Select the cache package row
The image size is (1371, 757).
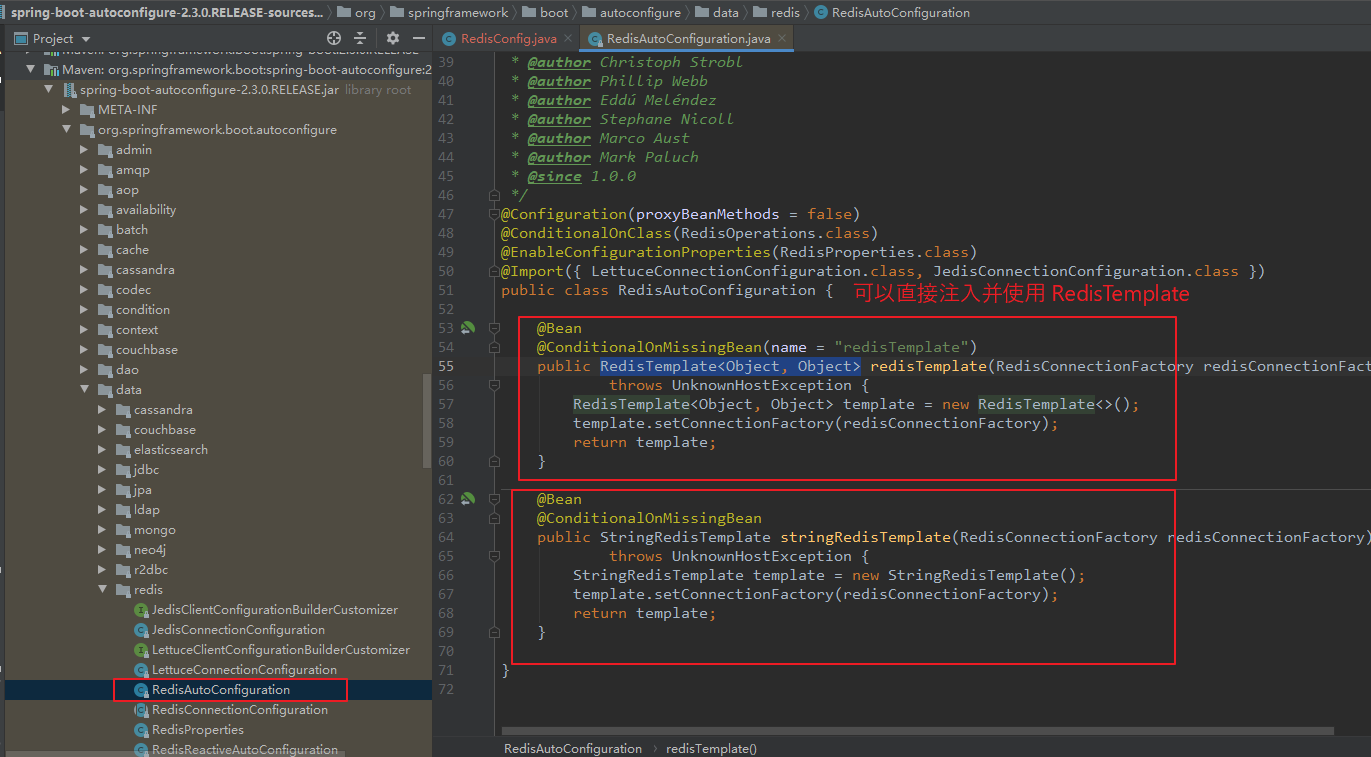tap(218, 250)
